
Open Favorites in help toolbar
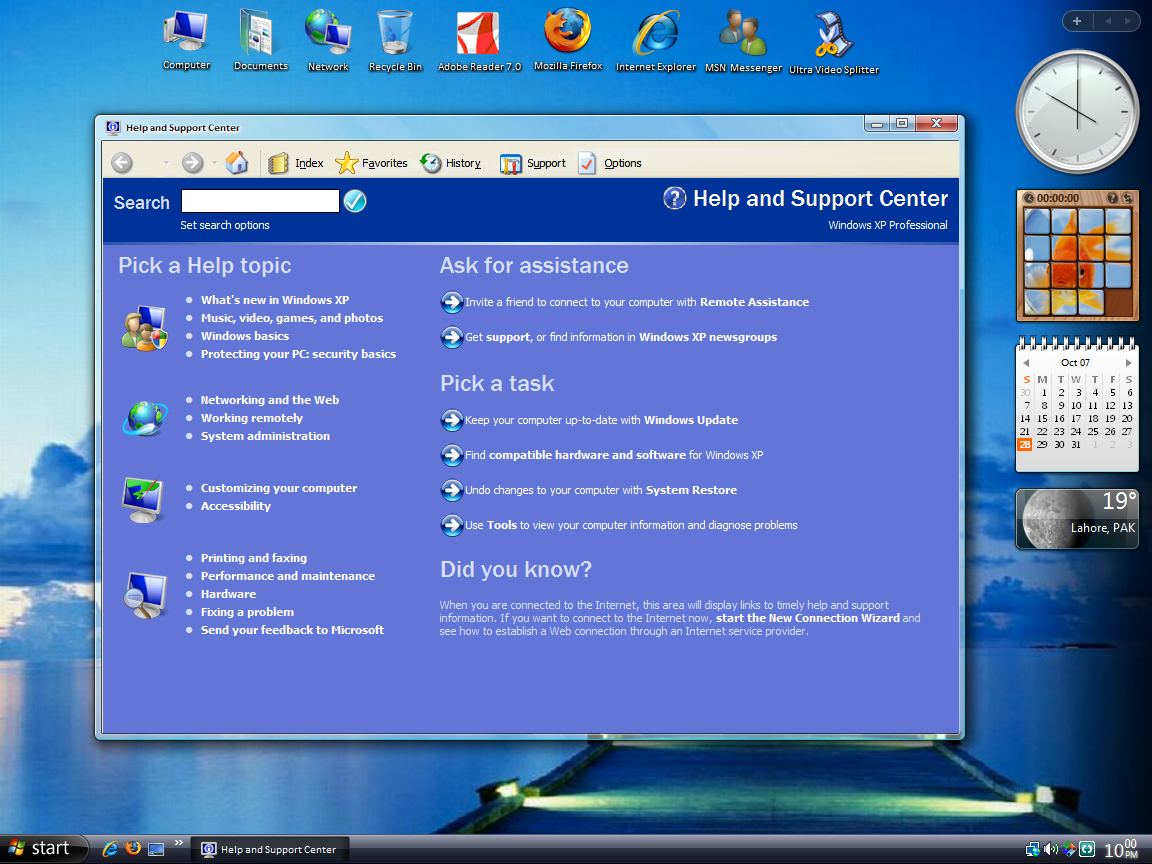[371, 163]
